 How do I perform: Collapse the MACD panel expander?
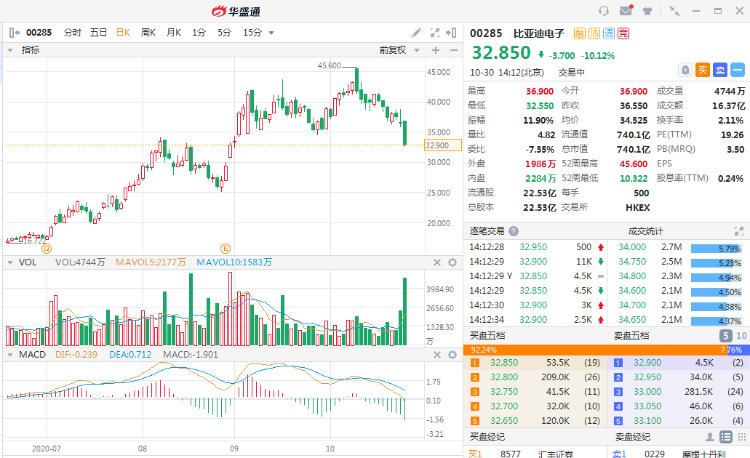pos(10,355)
